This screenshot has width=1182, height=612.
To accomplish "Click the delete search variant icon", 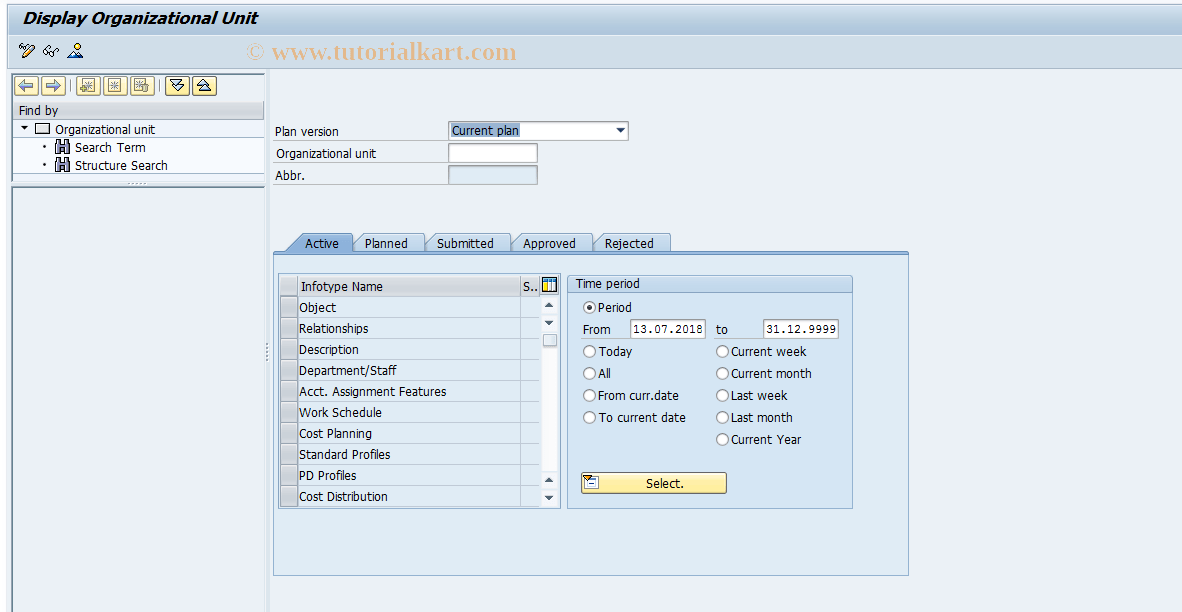I will coord(141,85).
